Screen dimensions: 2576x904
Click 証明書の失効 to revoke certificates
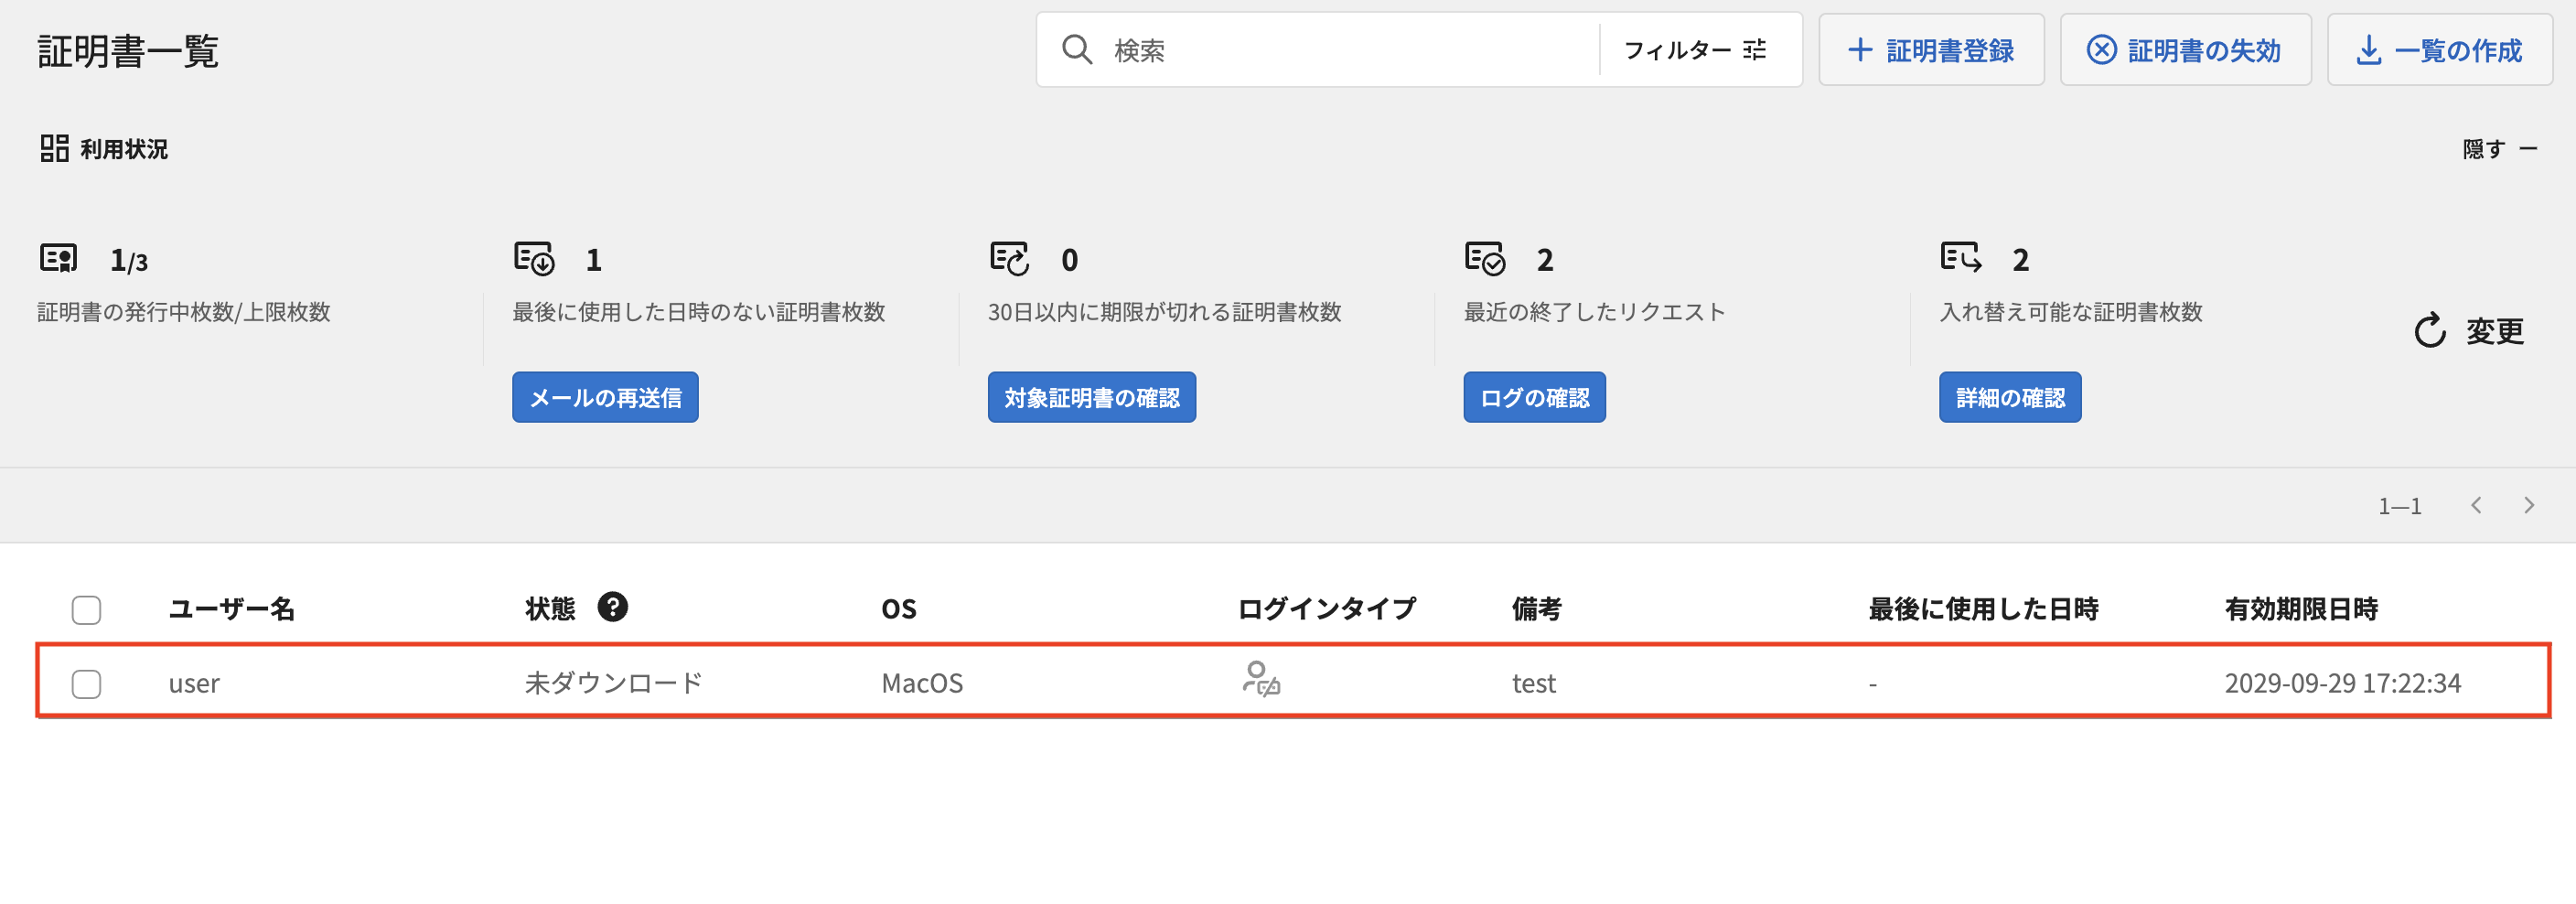2185,49
